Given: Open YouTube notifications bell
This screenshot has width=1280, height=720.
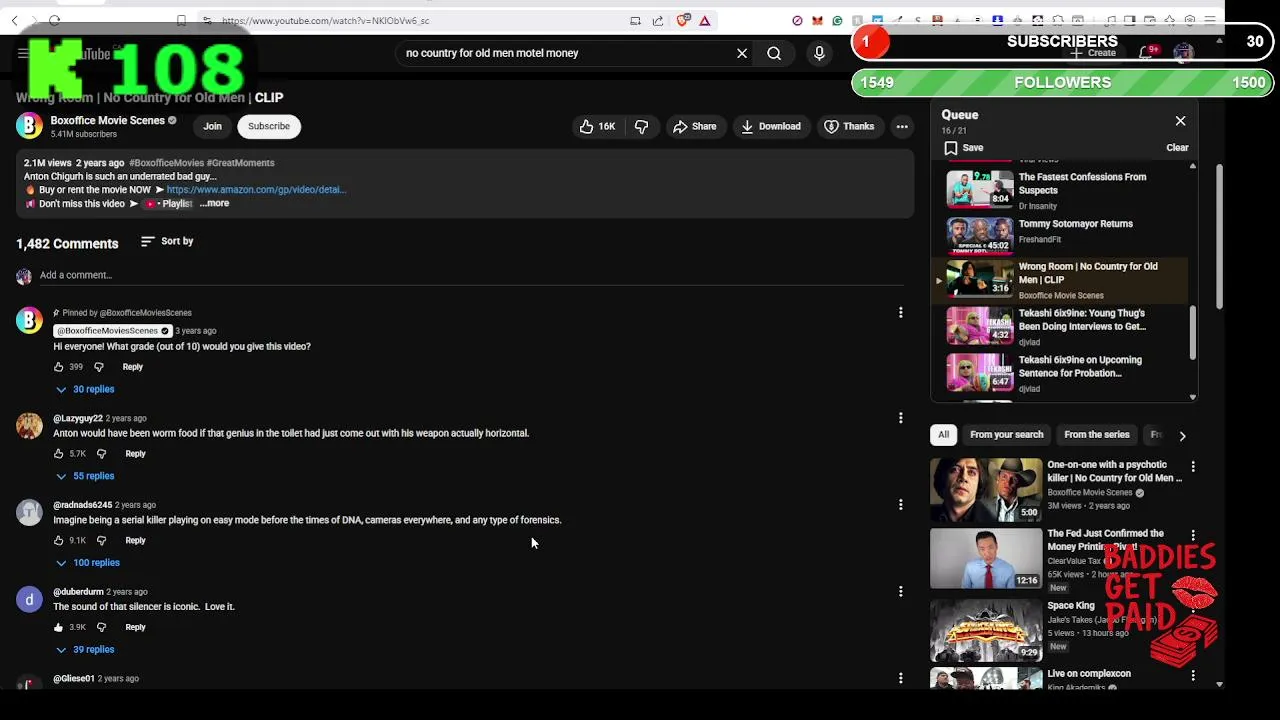Looking at the screenshot, I should [x=1147, y=53].
